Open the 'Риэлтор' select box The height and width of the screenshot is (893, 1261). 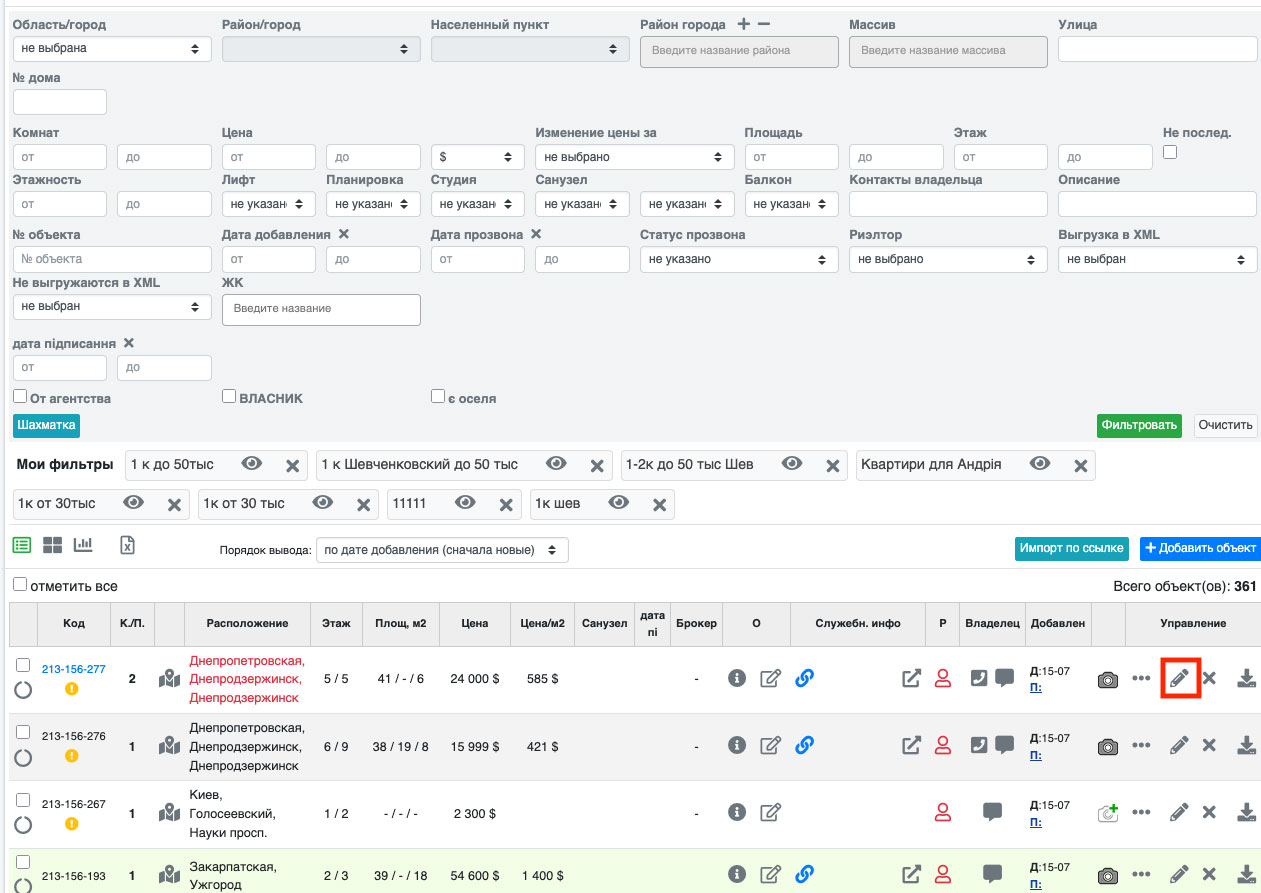943,259
